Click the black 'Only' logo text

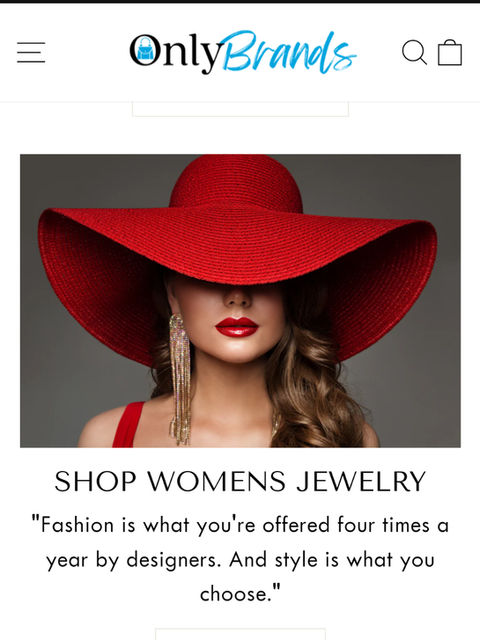pyautogui.click(x=176, y=53)
